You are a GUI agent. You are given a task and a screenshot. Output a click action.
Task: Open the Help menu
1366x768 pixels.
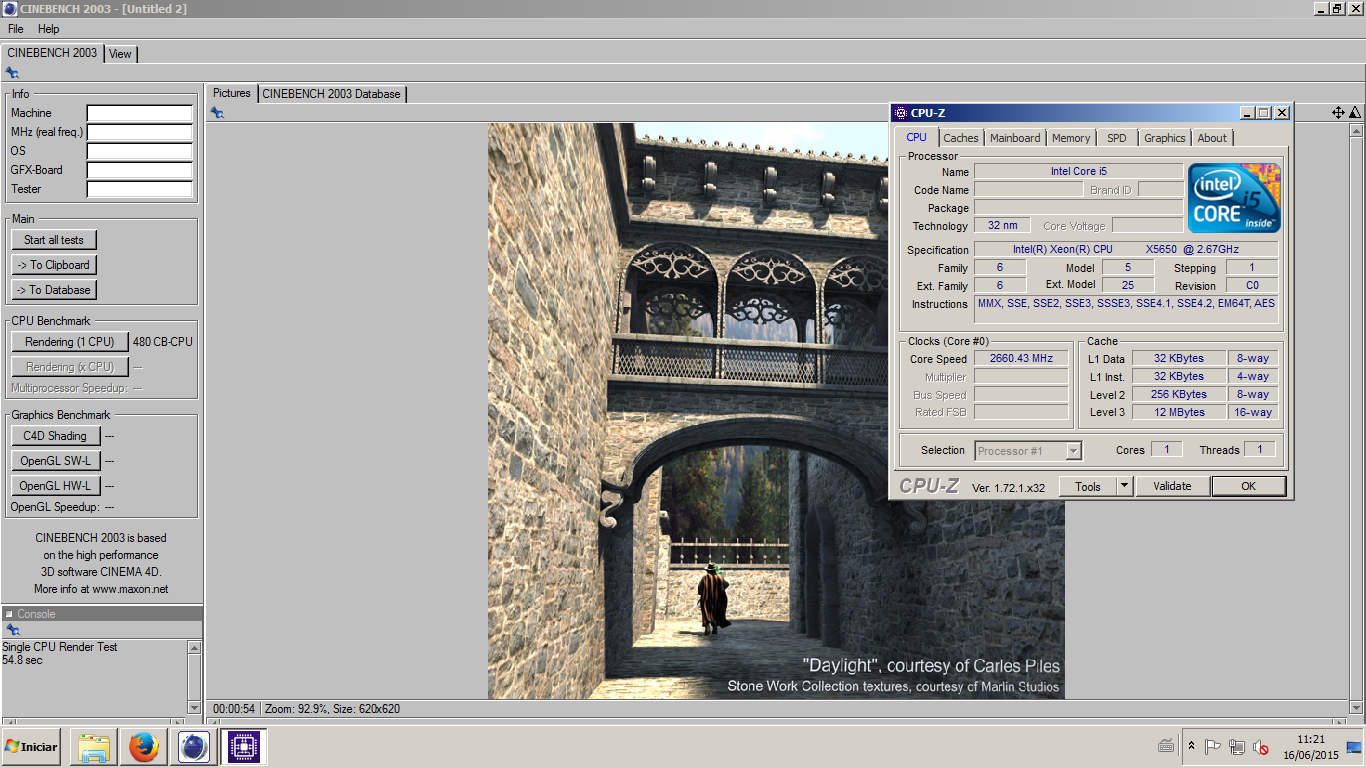49,29
